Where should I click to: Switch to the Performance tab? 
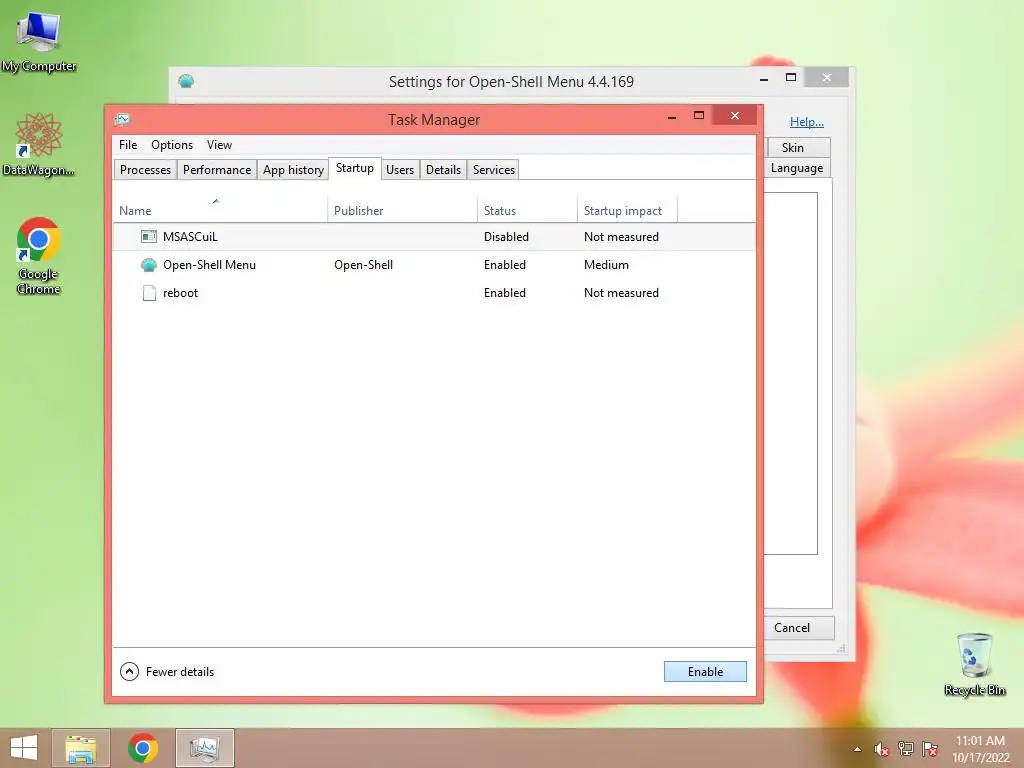[x=217, y=170]
